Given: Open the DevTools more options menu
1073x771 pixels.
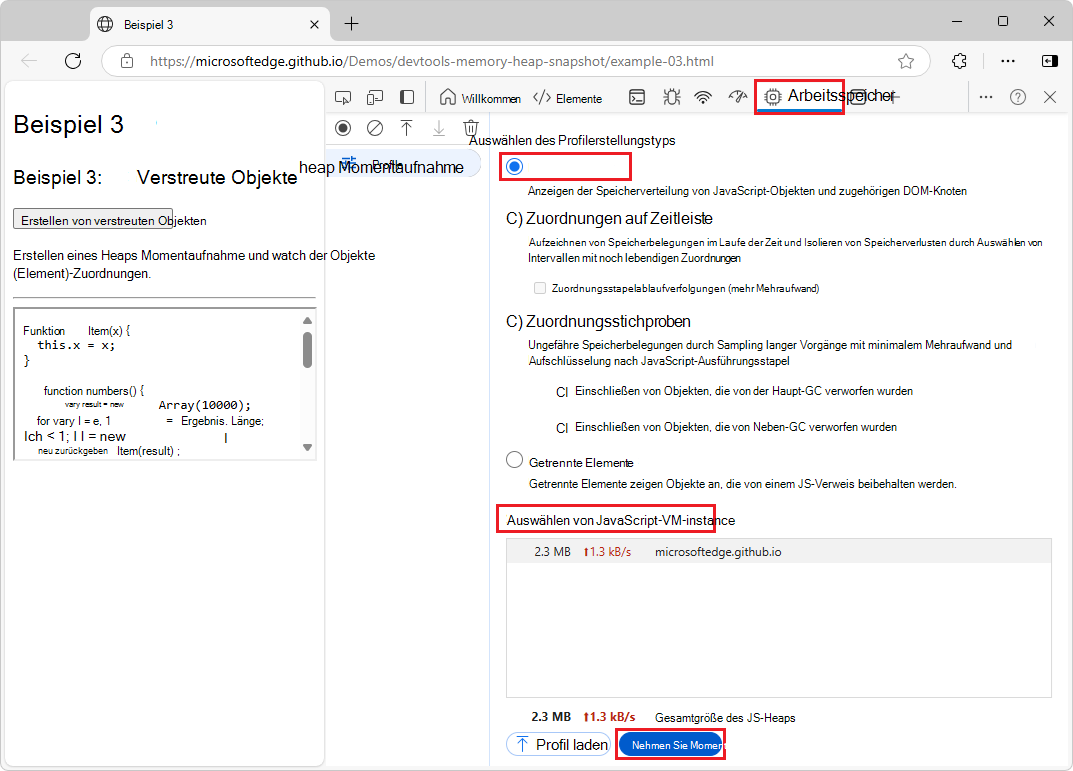Looking at the screenshot, I should [985, 96].
